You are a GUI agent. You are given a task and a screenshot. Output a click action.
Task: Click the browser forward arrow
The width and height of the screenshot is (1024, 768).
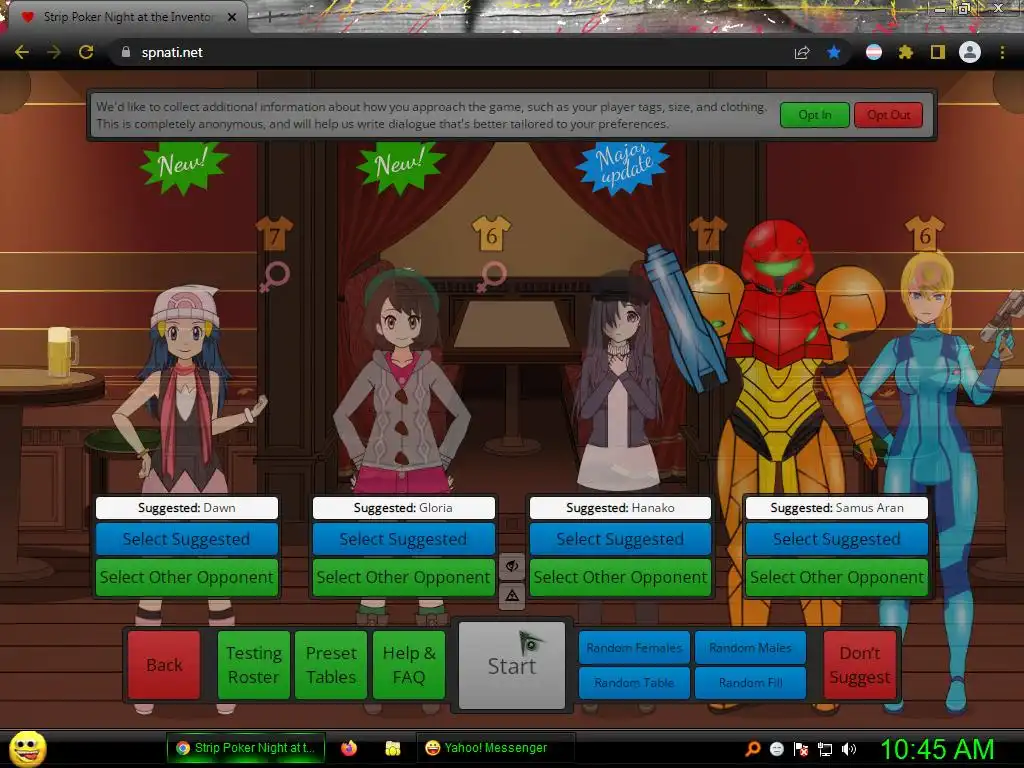pos(54,52)
